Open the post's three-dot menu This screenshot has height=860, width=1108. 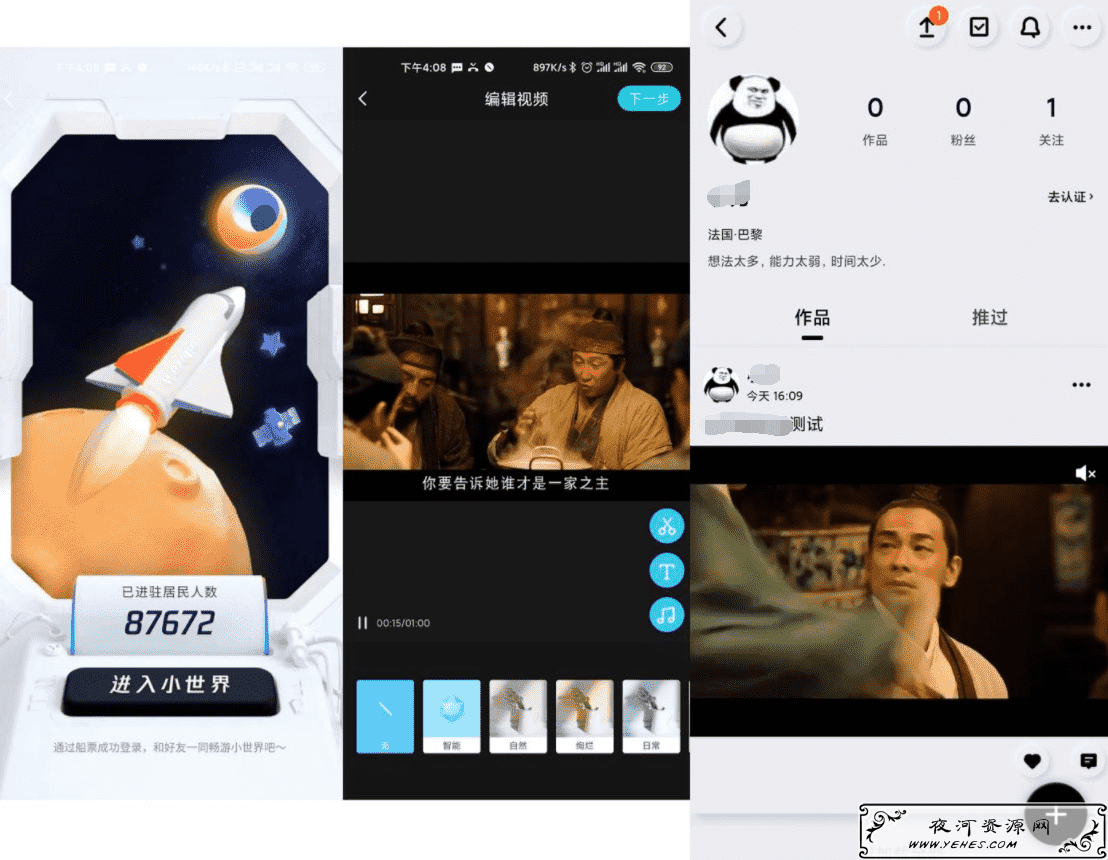click(x=1081, y=384)
